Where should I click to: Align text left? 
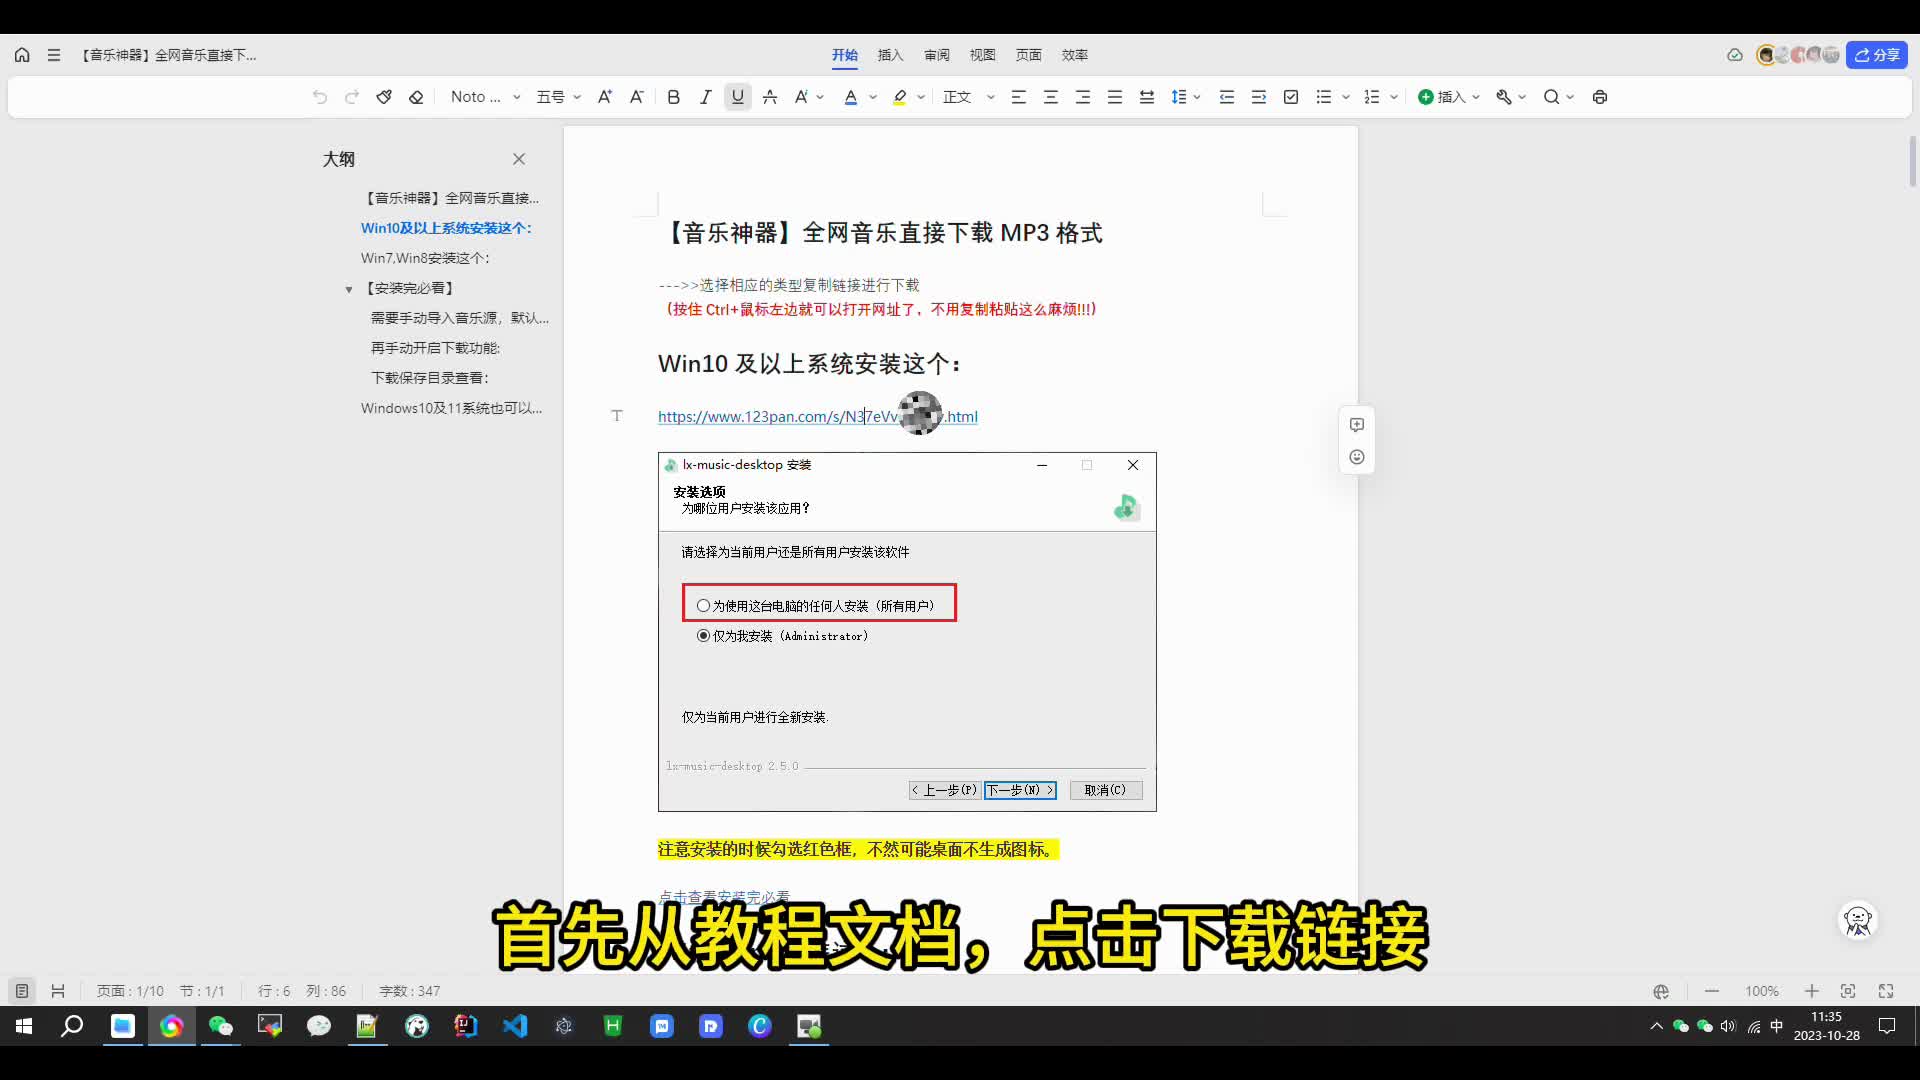pos(1019,97)
